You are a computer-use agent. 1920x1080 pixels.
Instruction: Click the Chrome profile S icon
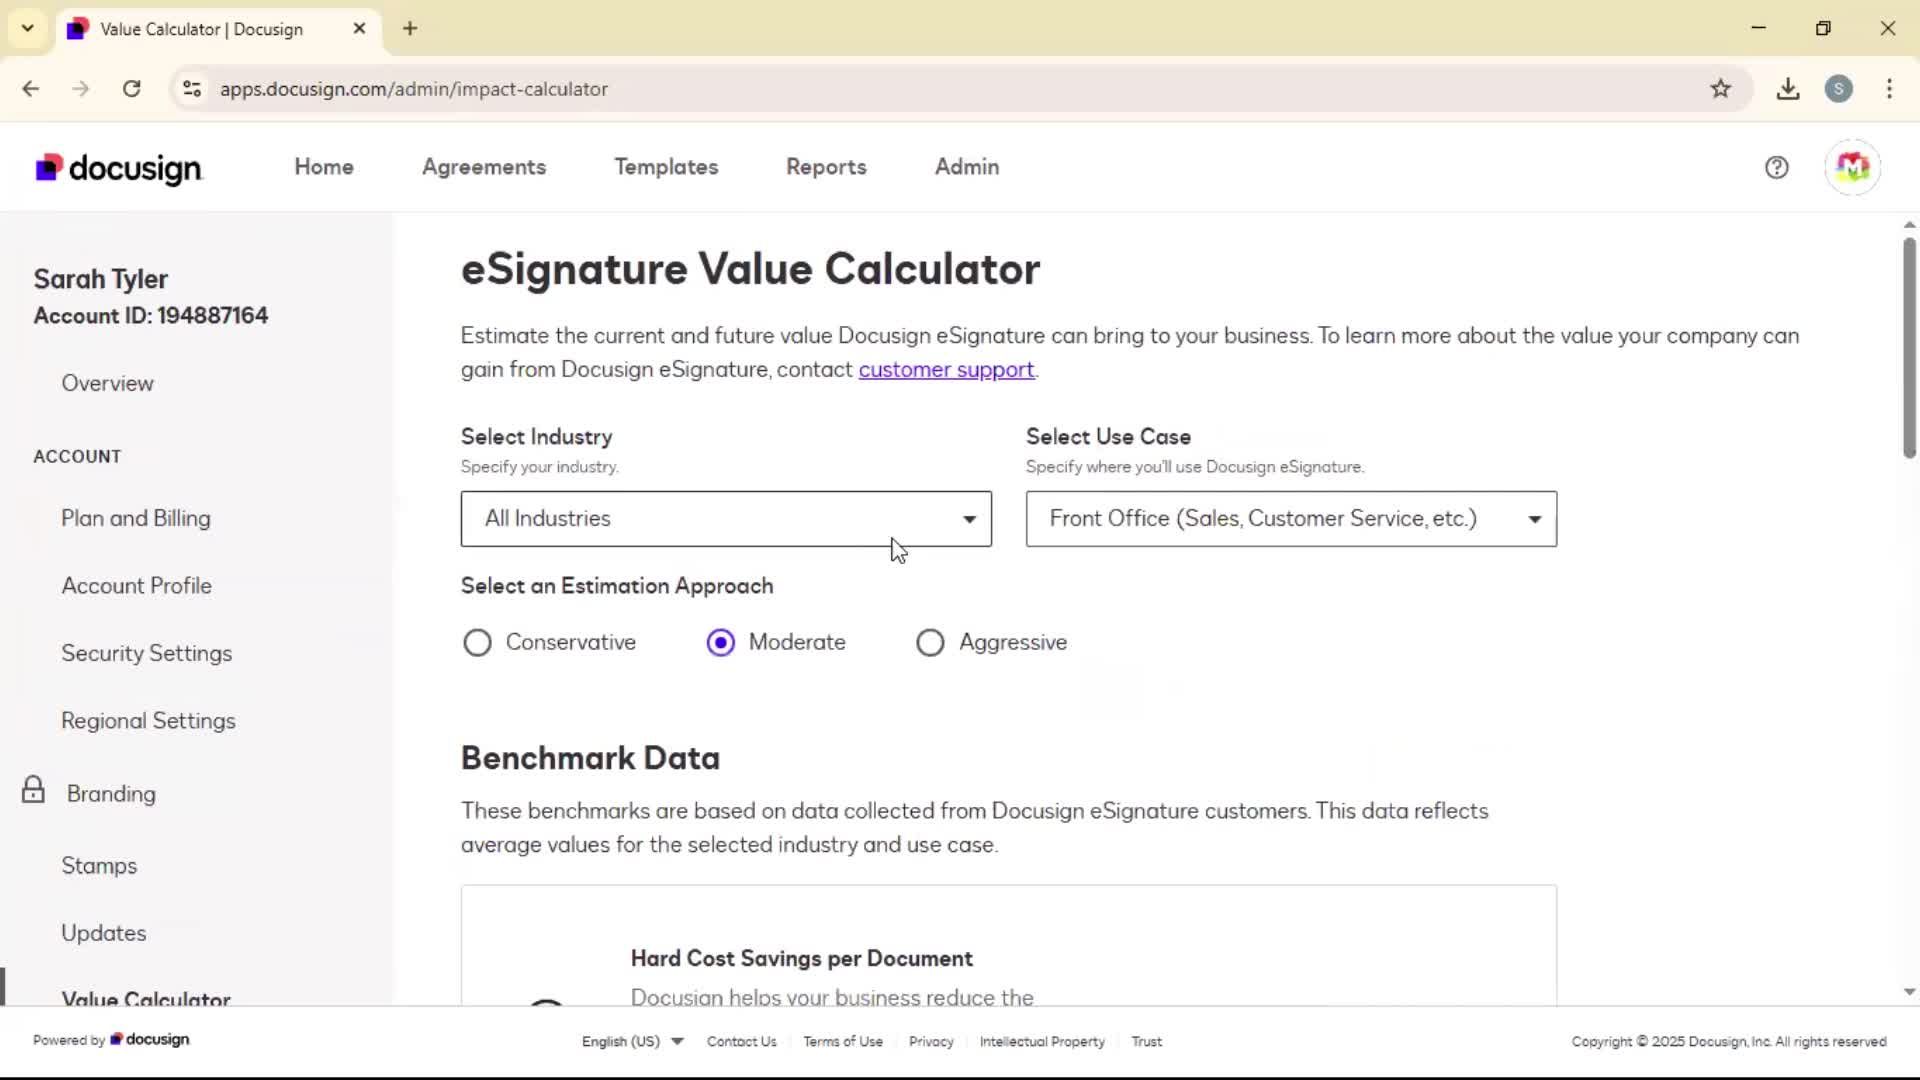[1838, 89]
